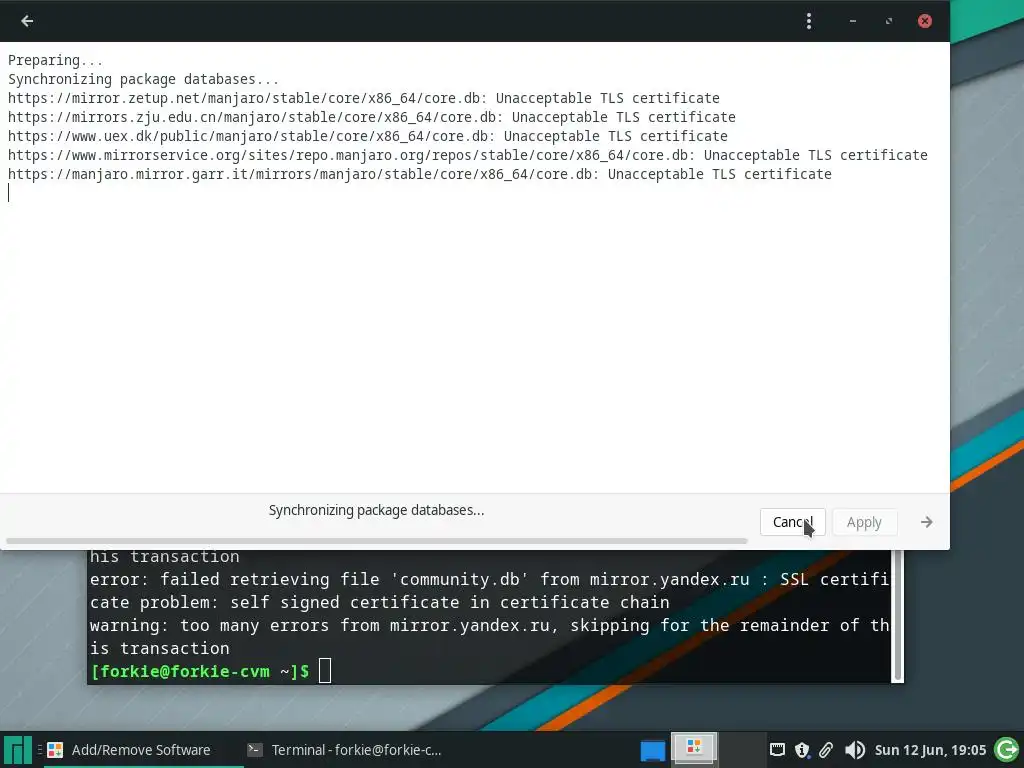This screenshot has width=1024, height=768.
Task: Open the Manjaro start menu
Action: [18, 750]
